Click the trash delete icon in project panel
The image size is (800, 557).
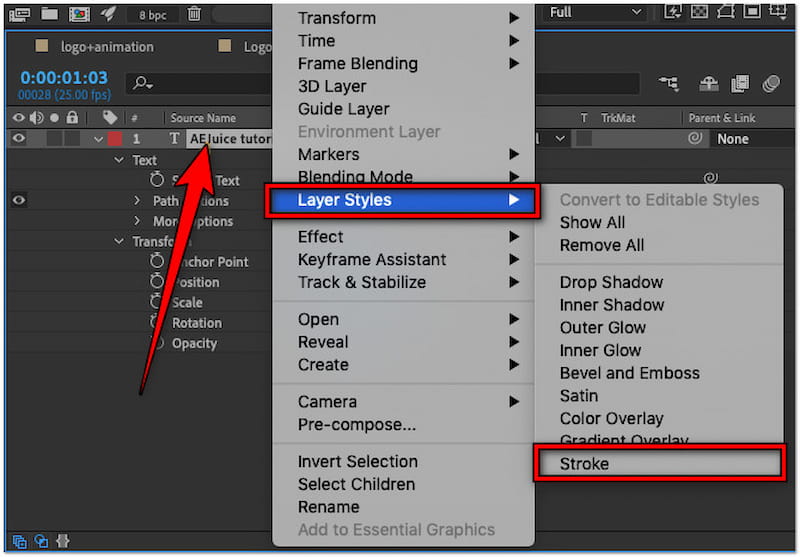click(x=194, y=13)
